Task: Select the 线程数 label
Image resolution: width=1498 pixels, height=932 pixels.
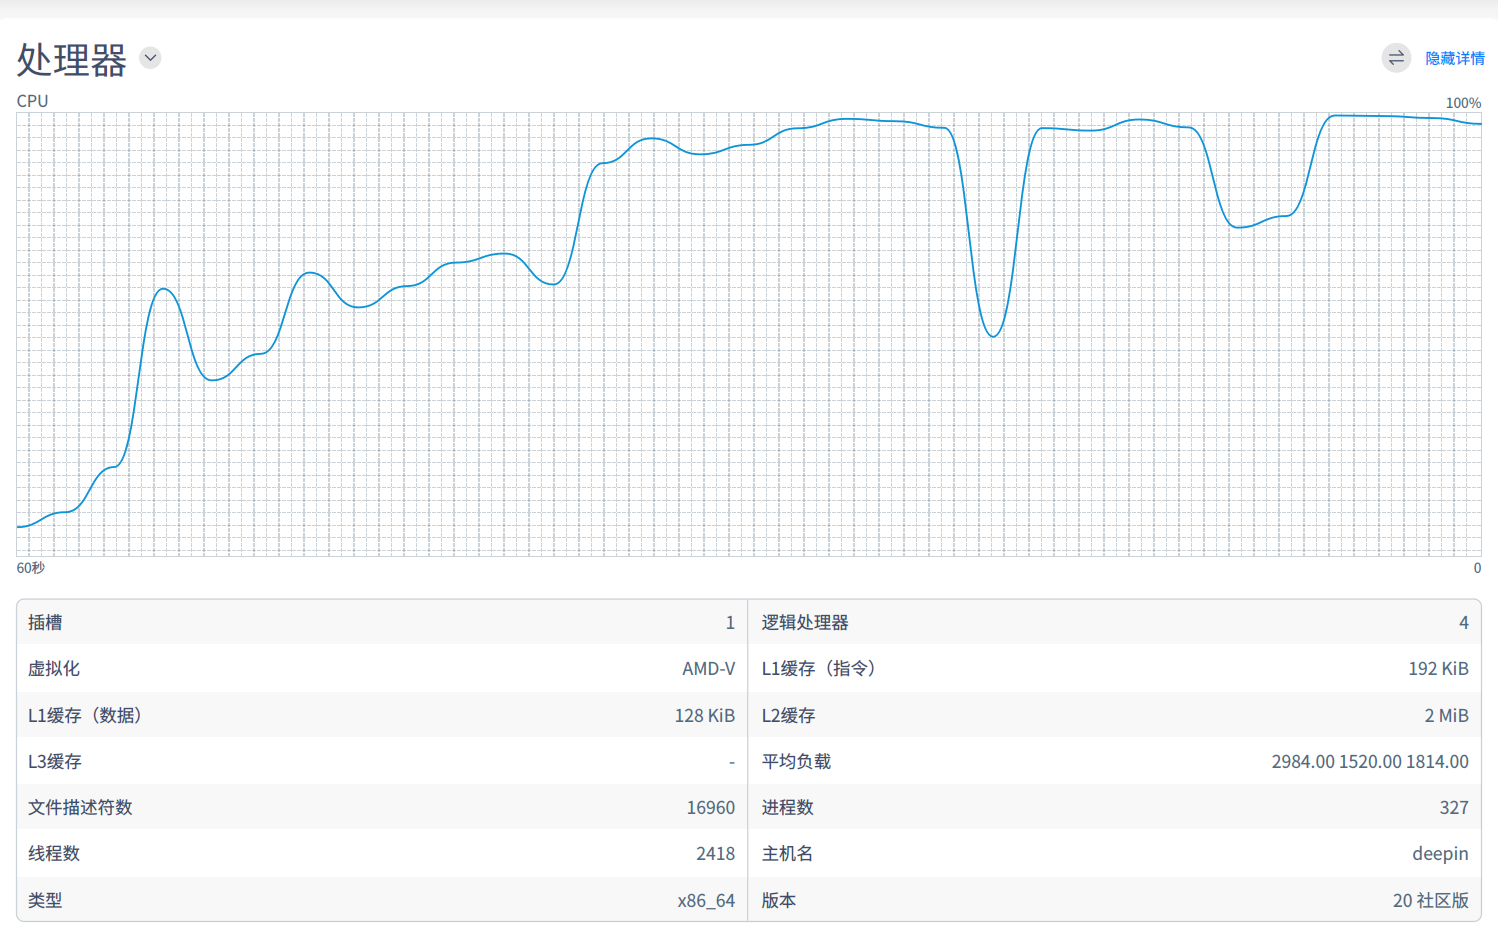Action: [x=54, y=853]
